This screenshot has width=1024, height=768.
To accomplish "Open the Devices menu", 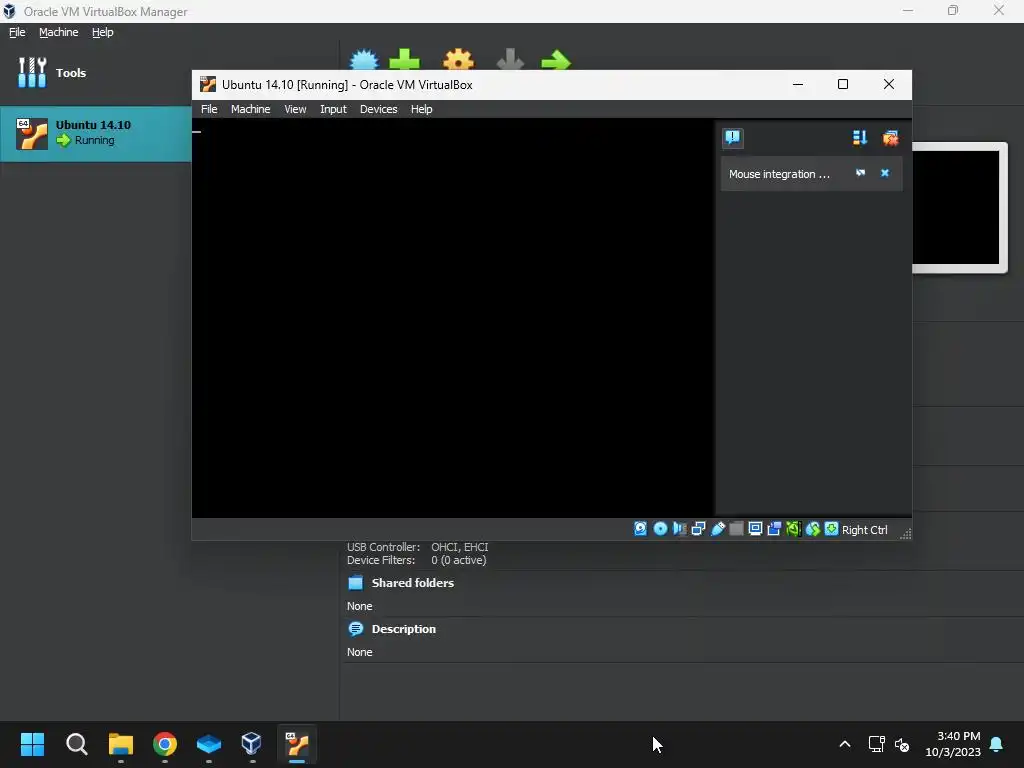I will click(379, 109).
